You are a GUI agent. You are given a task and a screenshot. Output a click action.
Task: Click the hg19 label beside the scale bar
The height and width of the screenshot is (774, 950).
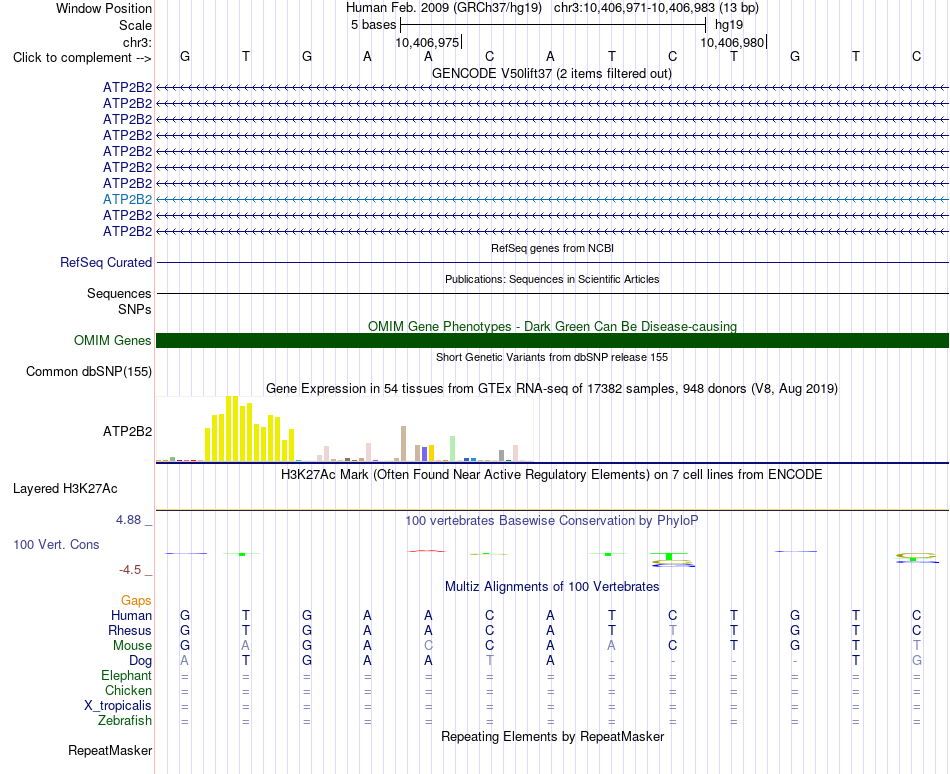coord(729,25)
